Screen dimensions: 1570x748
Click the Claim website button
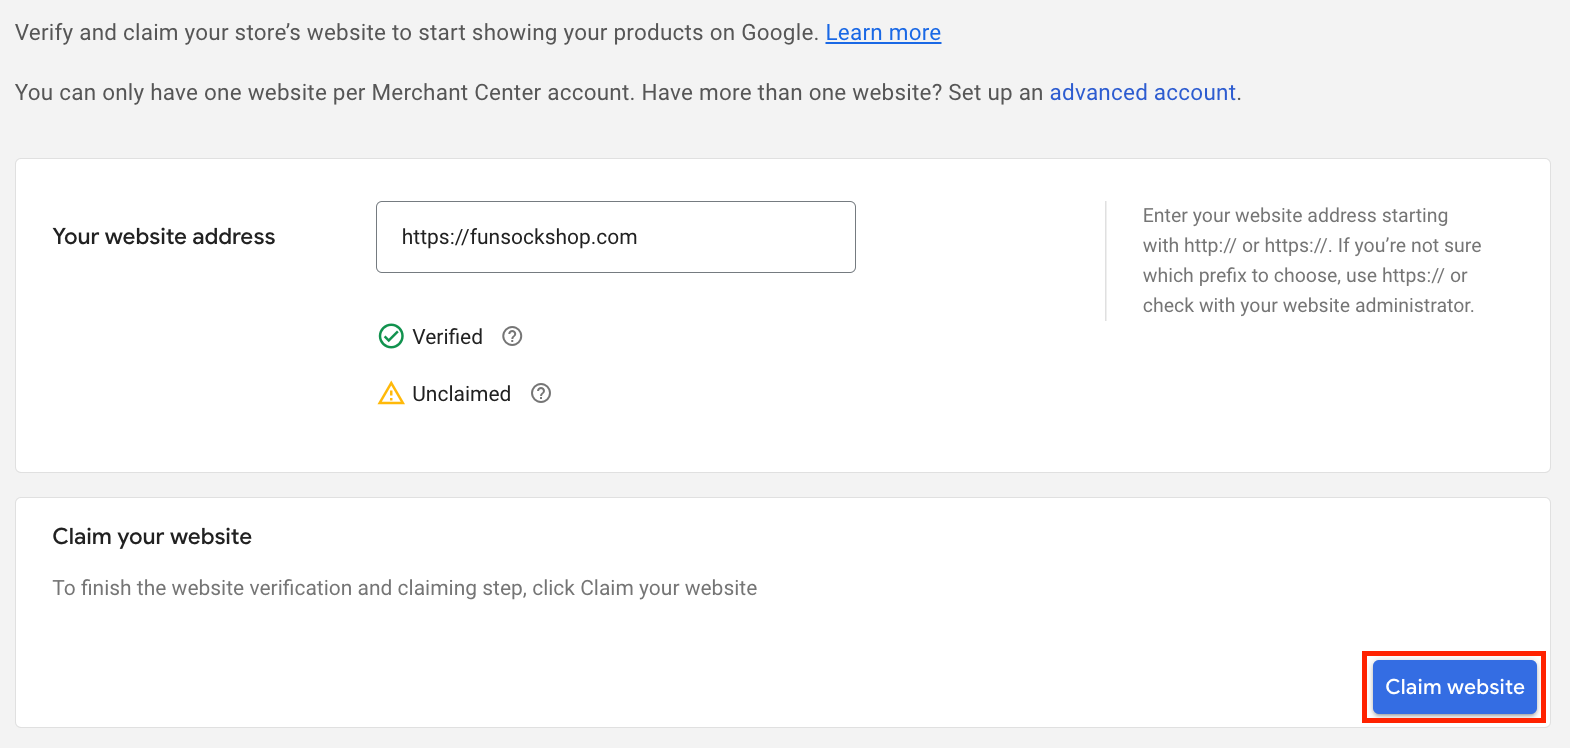(x=1454, y=687)
